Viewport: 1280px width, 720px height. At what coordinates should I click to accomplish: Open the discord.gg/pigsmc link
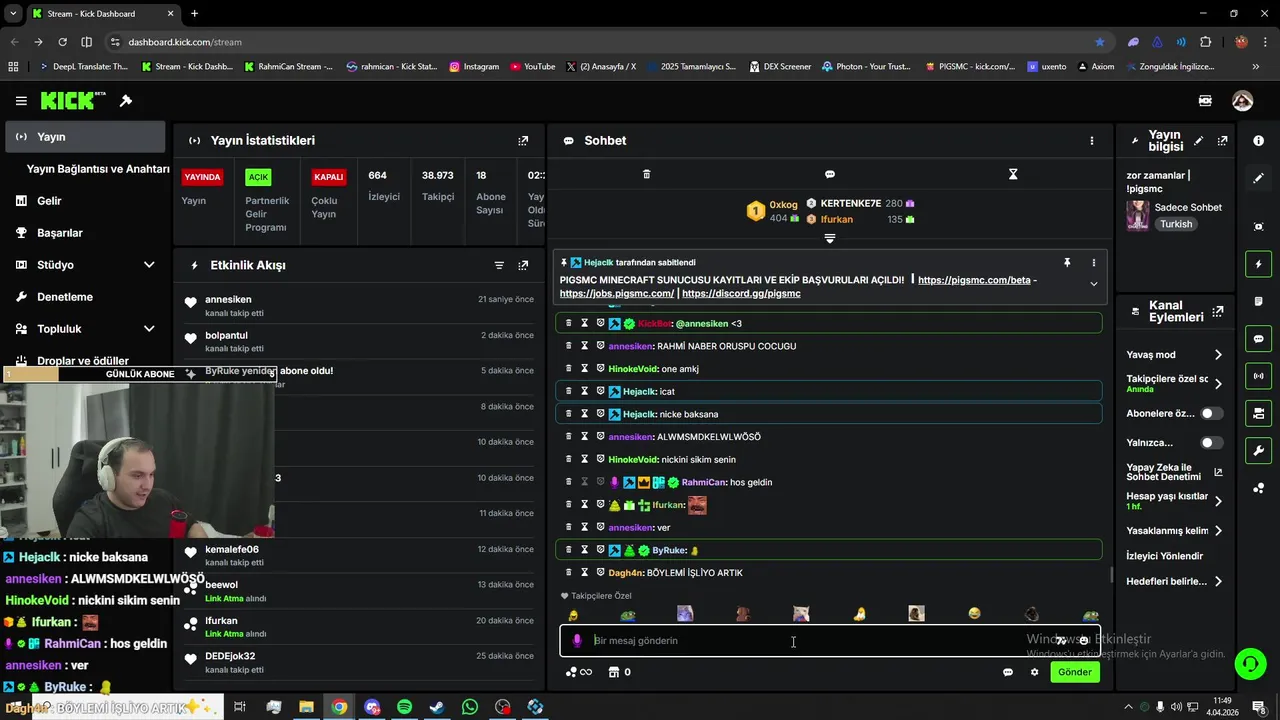pos(741,294)
